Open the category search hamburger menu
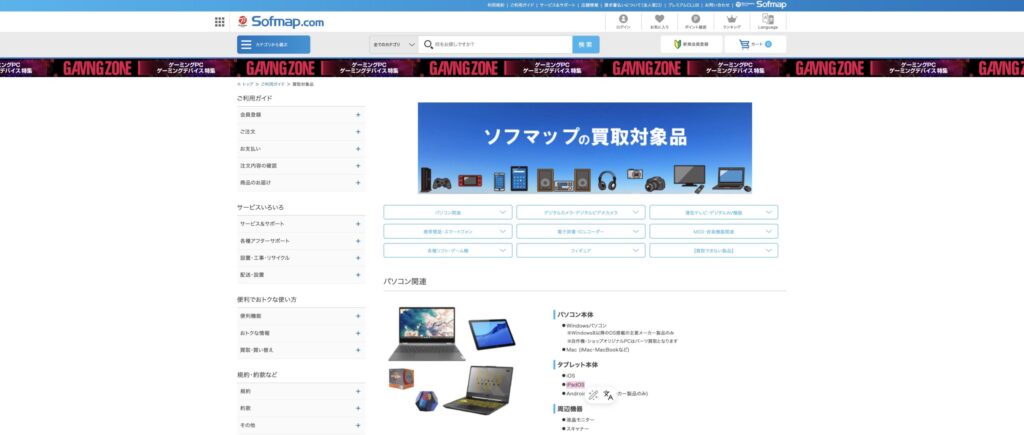The image size is (1024, 435). [273, 45]
